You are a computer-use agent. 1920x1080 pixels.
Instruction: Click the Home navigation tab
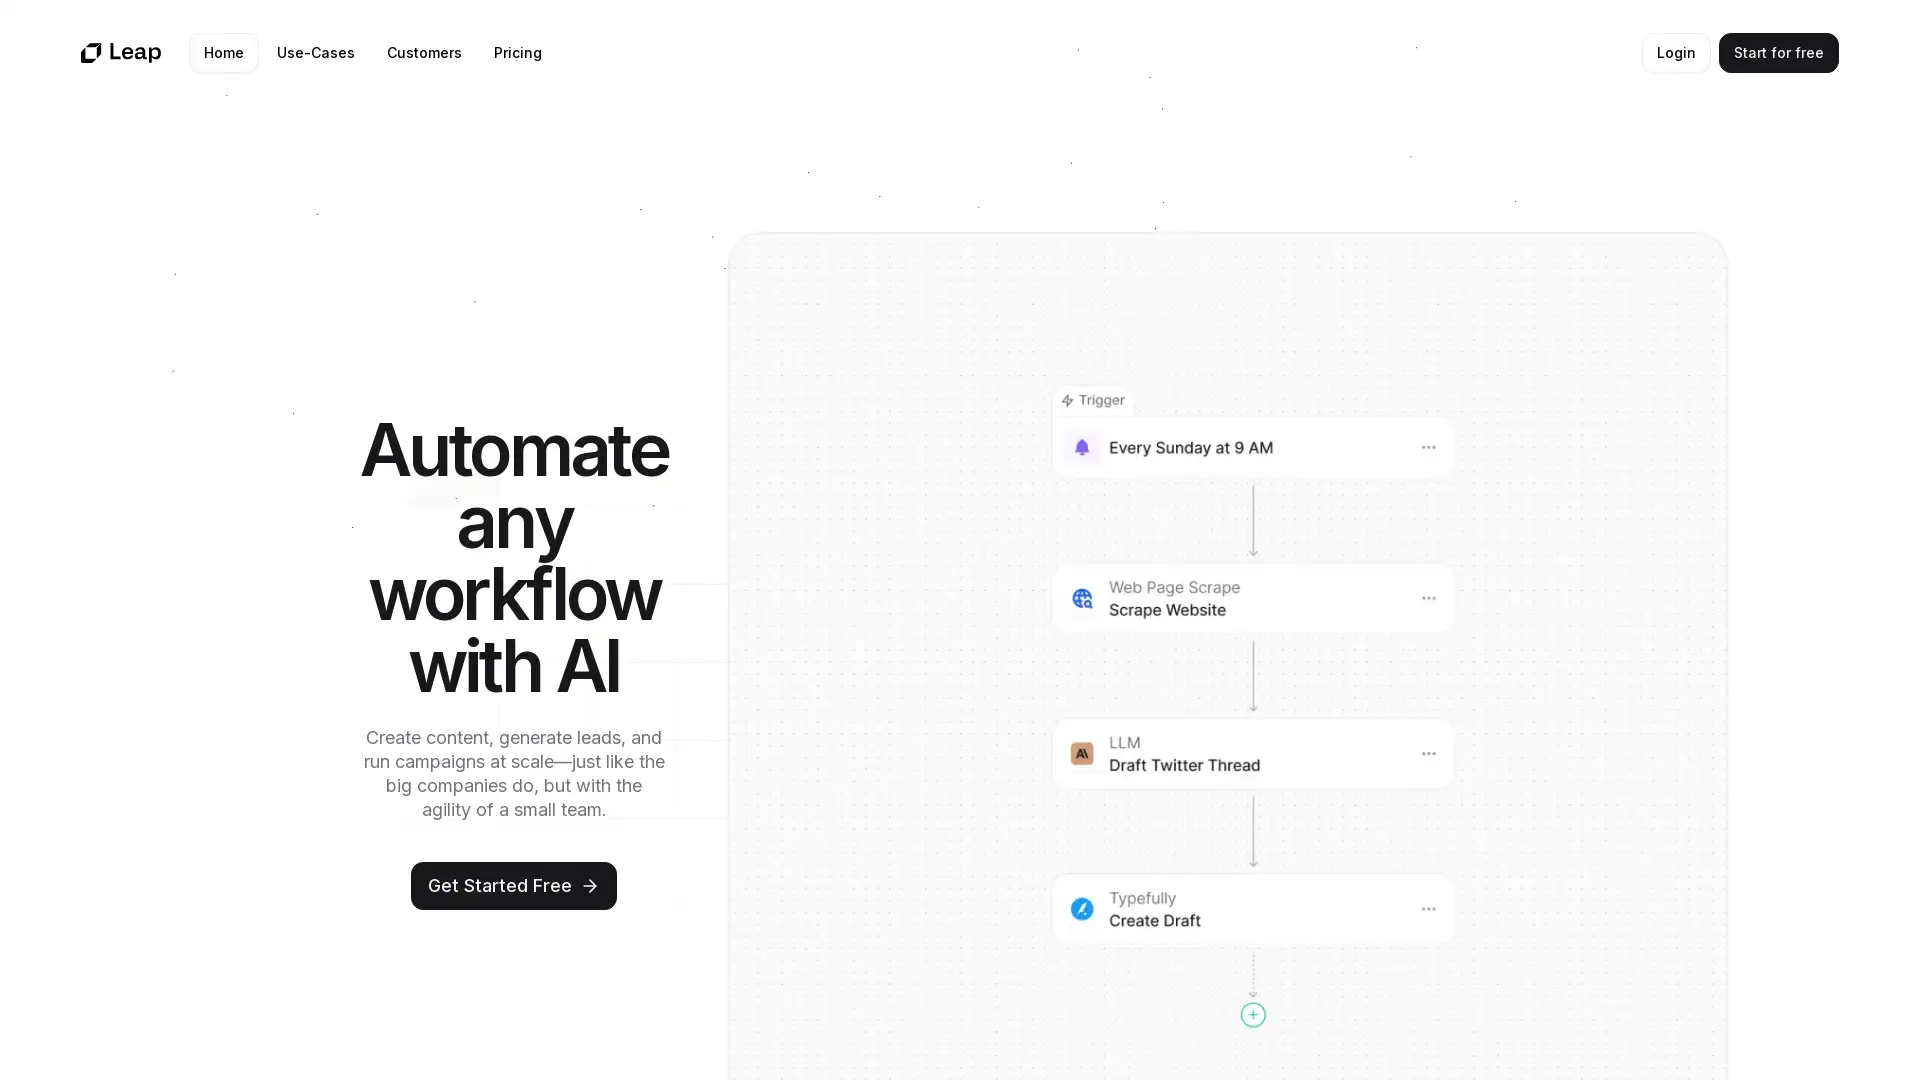click(x=223, y=53)
